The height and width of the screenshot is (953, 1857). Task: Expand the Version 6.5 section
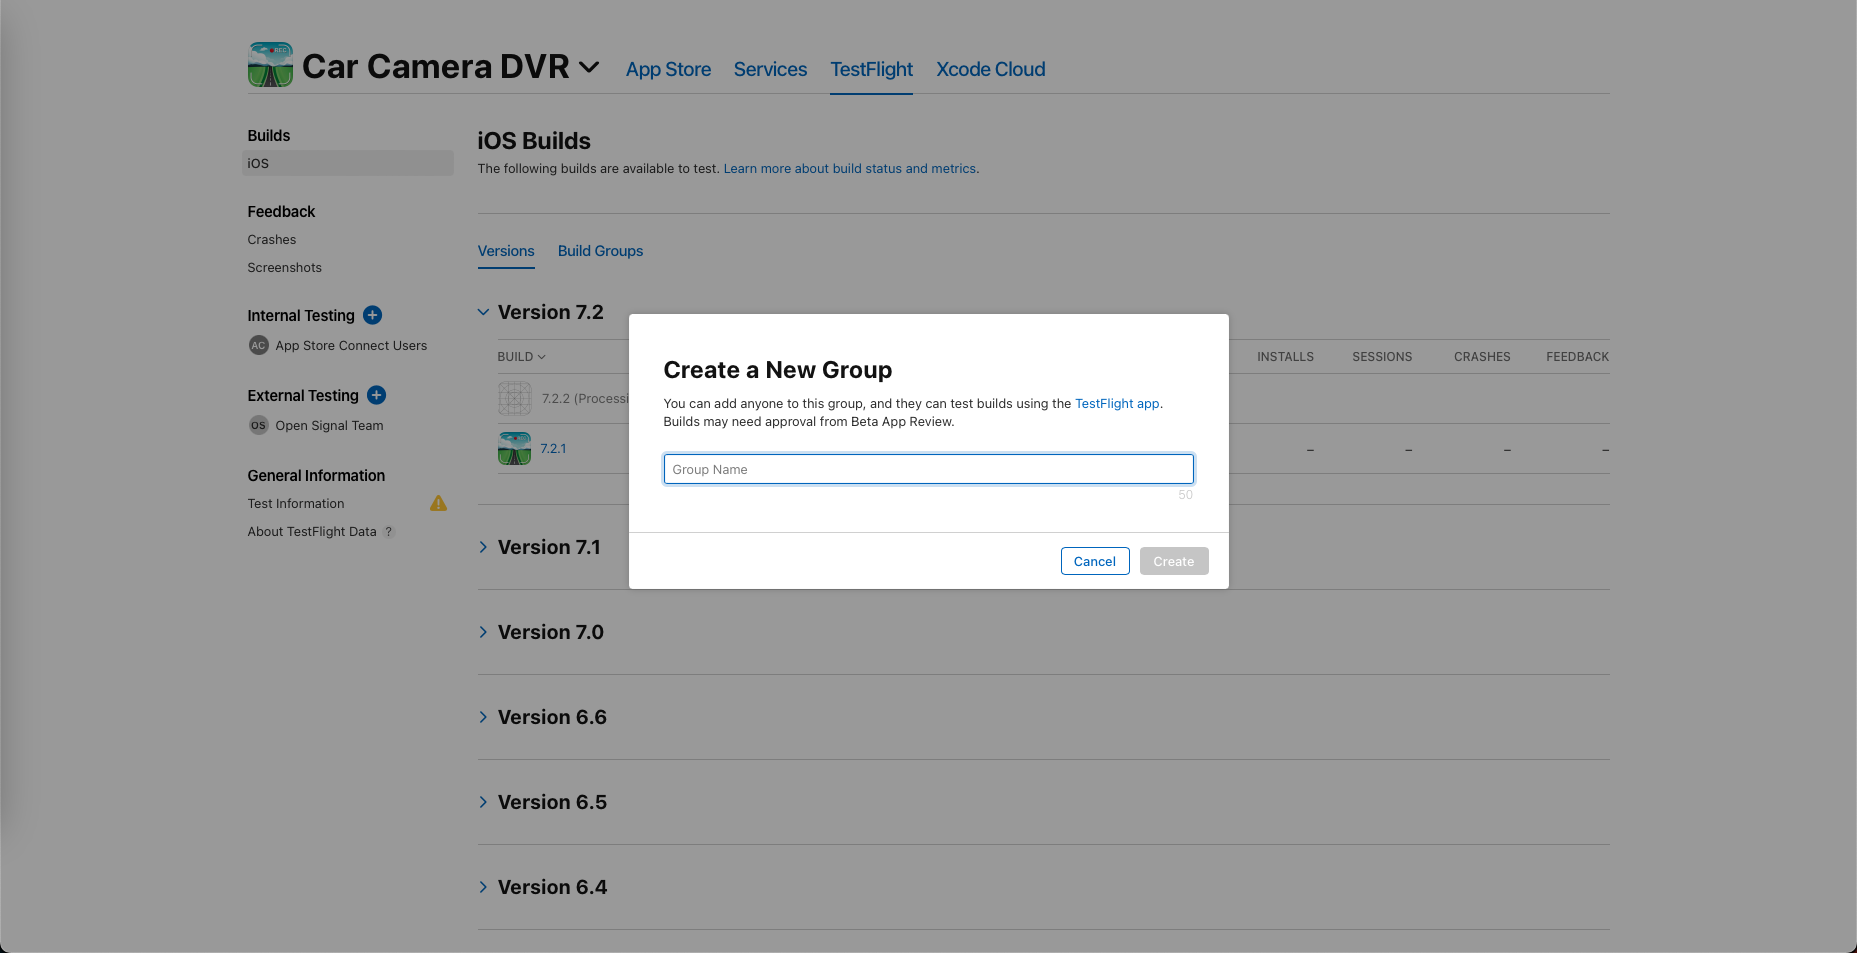(483, 802)
